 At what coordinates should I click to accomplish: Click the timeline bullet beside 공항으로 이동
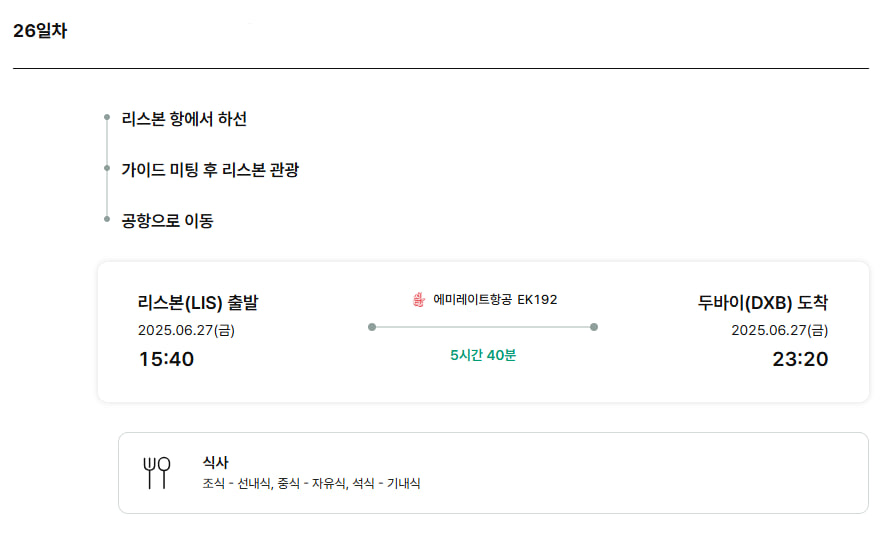click(107, 219)
